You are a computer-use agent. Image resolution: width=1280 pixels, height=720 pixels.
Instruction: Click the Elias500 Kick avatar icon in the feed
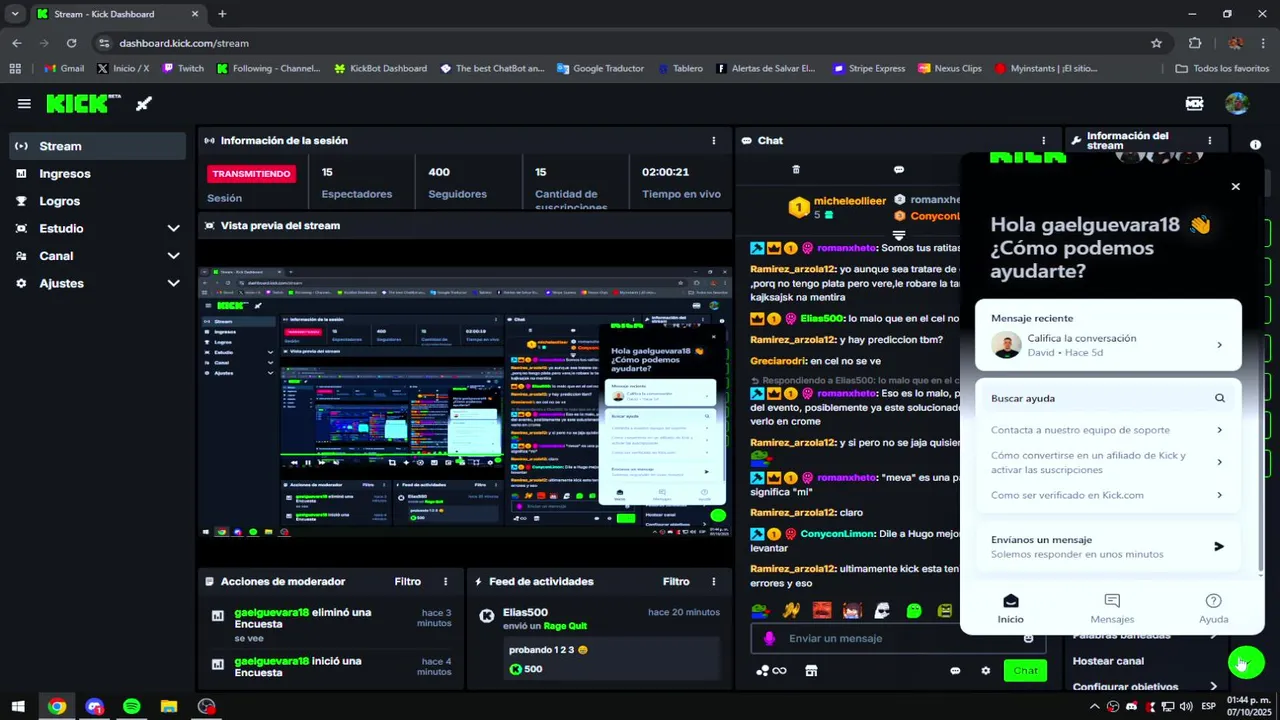point(487,616)
